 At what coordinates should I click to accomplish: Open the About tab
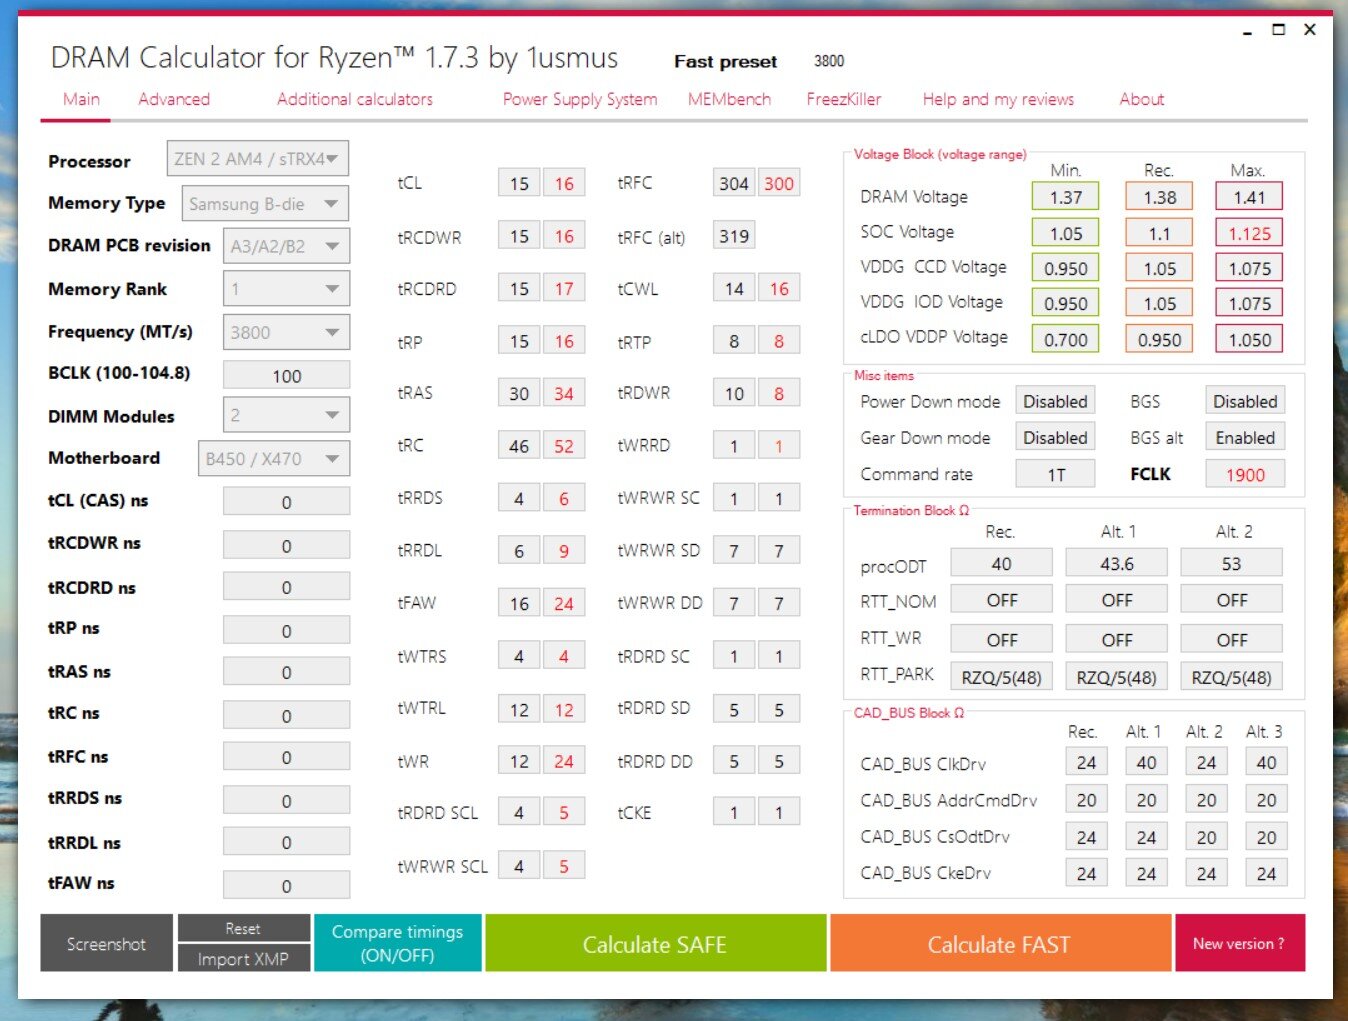click(1142, 99)
